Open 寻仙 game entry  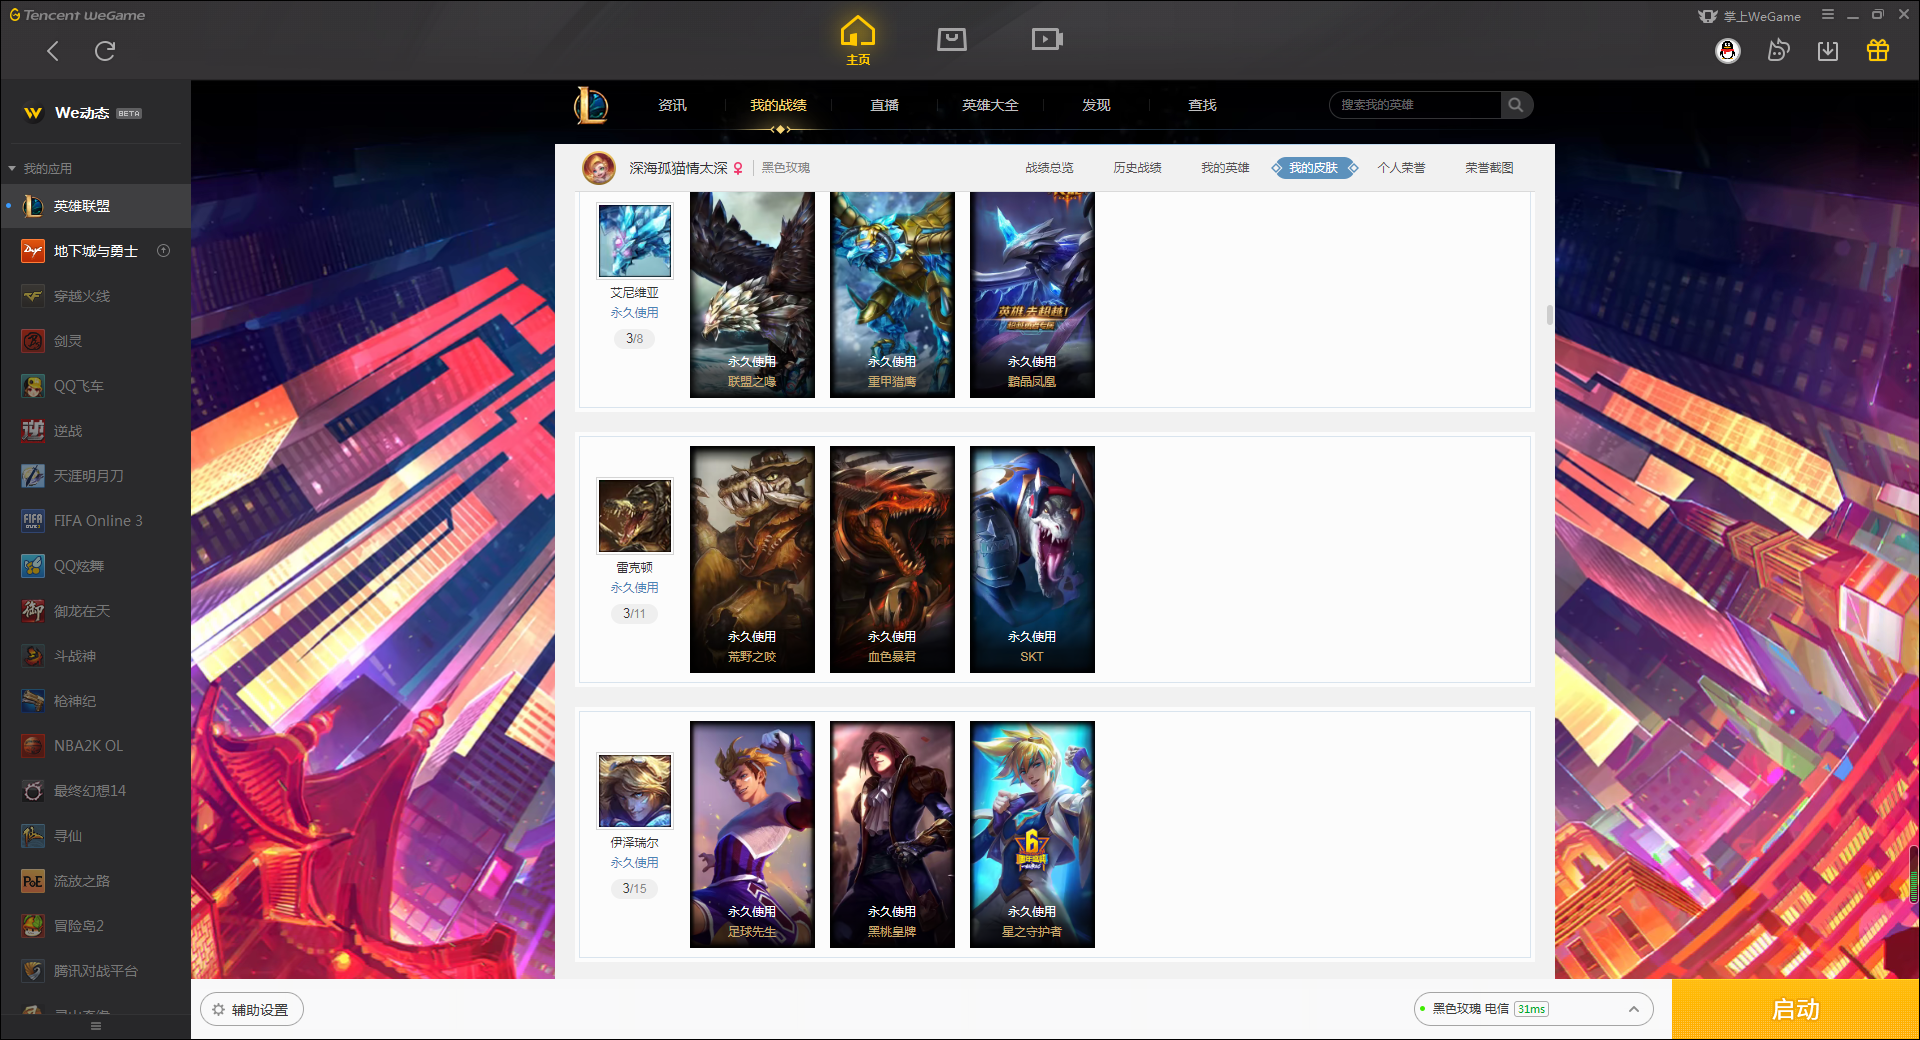(x=95, y=836)
